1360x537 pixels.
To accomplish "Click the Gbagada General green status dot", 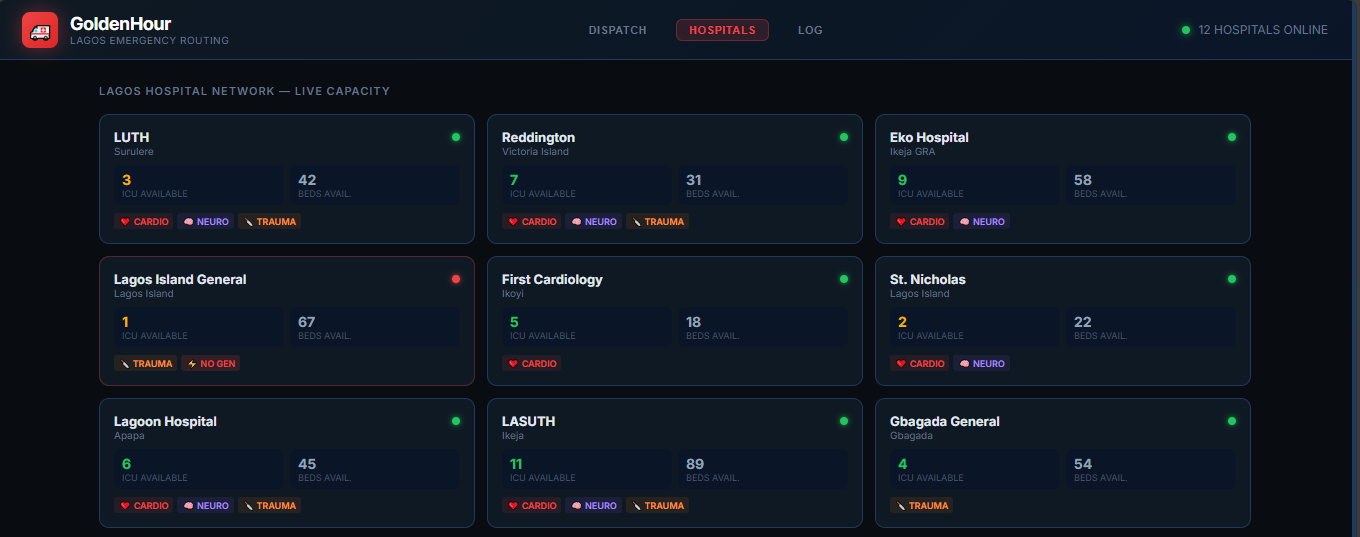I will (1232, 421).
